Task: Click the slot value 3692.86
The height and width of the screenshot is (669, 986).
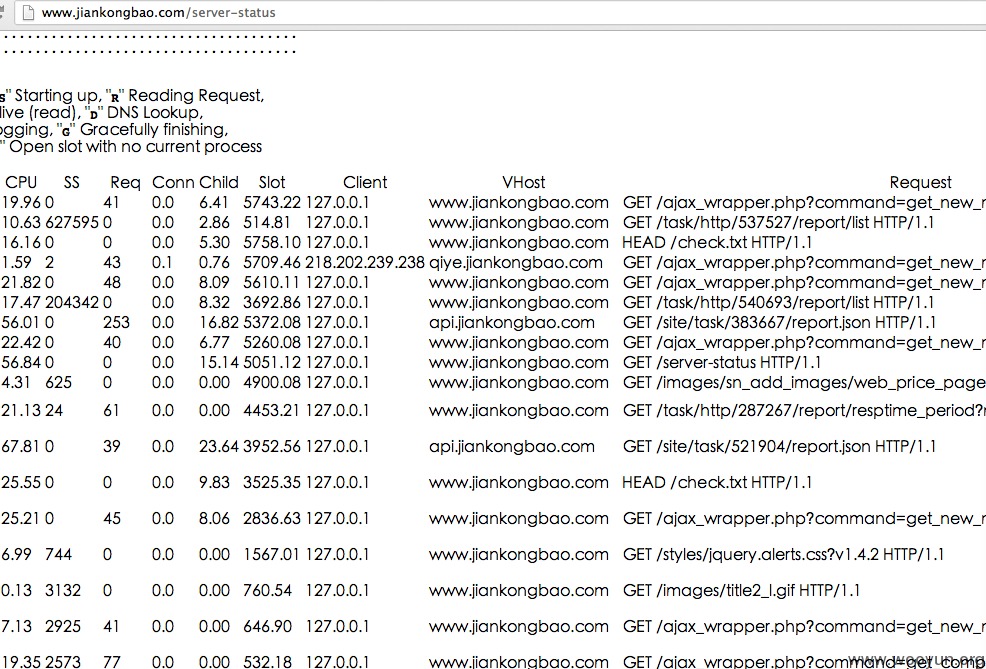Action: tap(272, 302)
